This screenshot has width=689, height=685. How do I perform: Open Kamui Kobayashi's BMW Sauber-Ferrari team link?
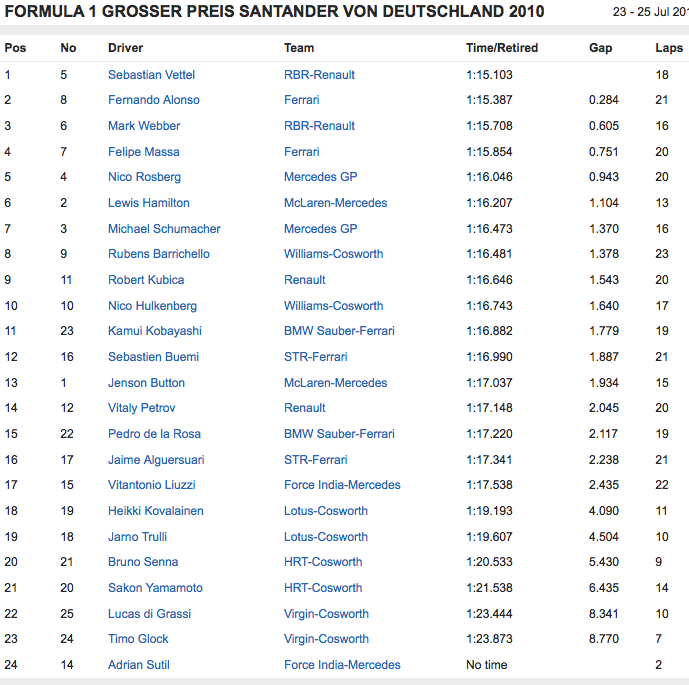[x=339, y=331]
